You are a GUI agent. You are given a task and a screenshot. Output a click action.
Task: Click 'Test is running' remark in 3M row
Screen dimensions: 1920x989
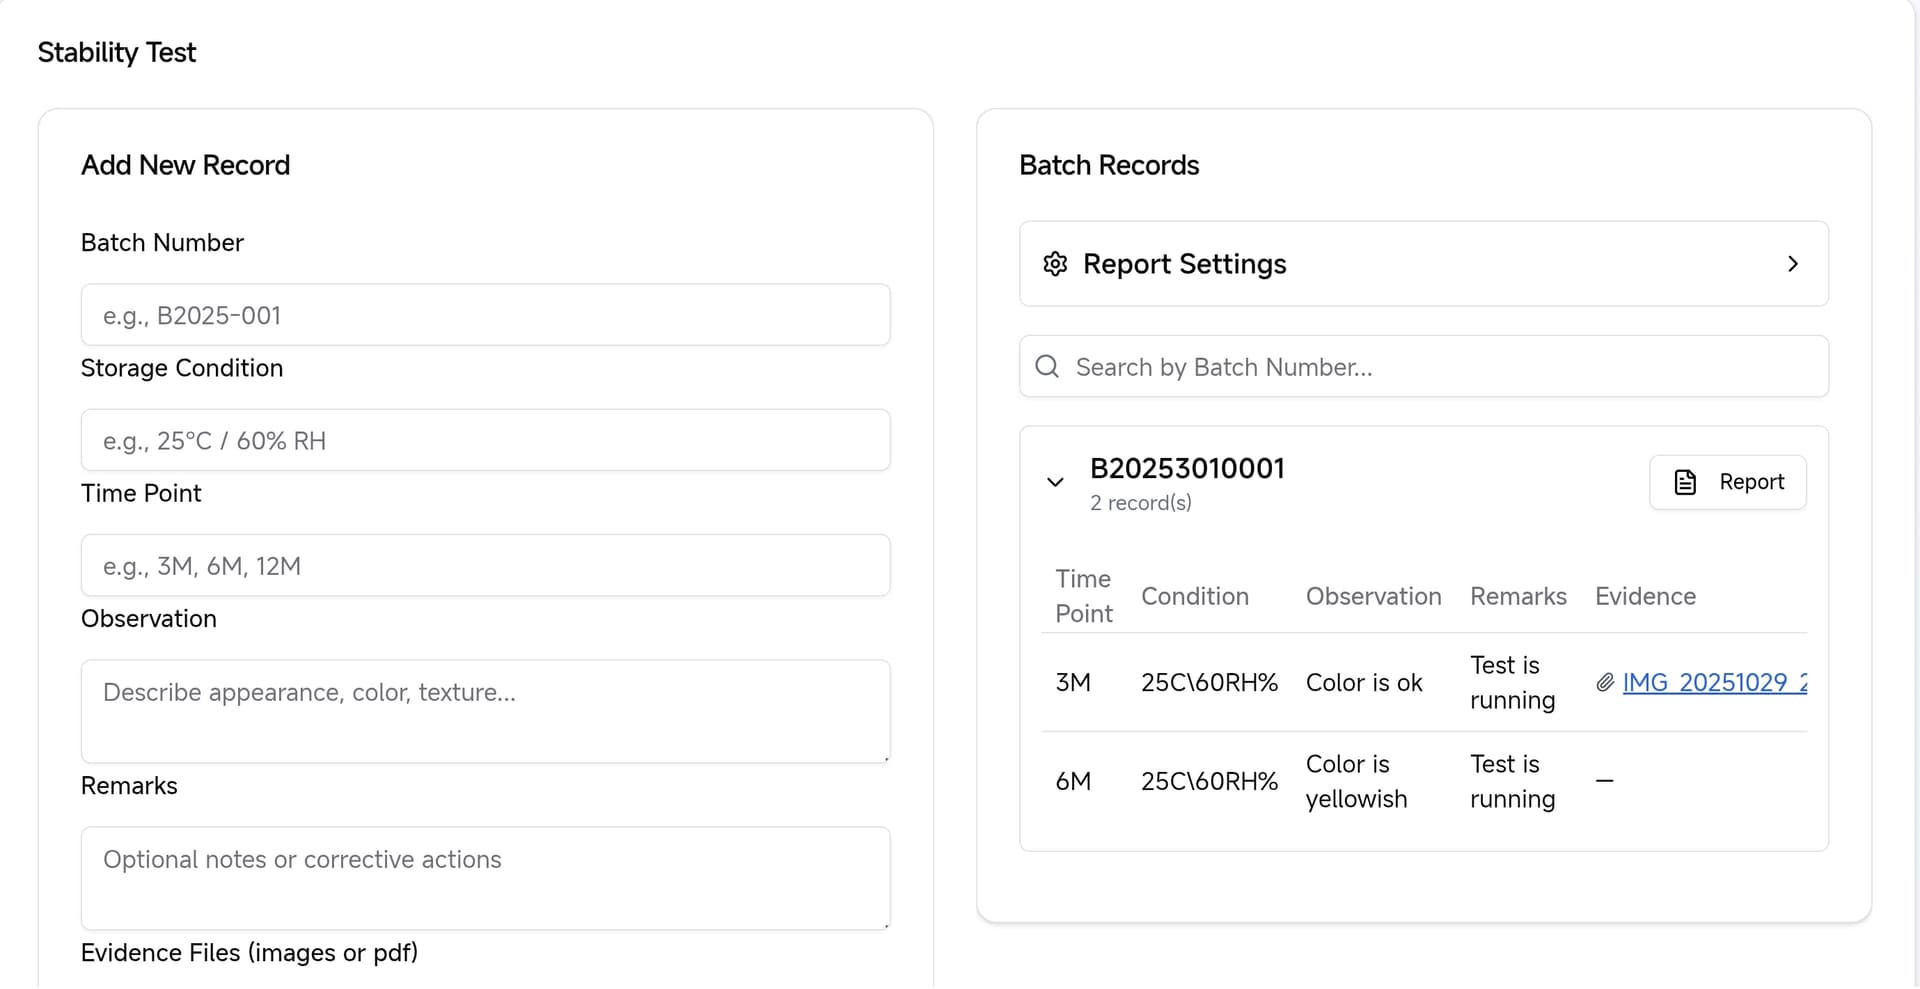1512,682
